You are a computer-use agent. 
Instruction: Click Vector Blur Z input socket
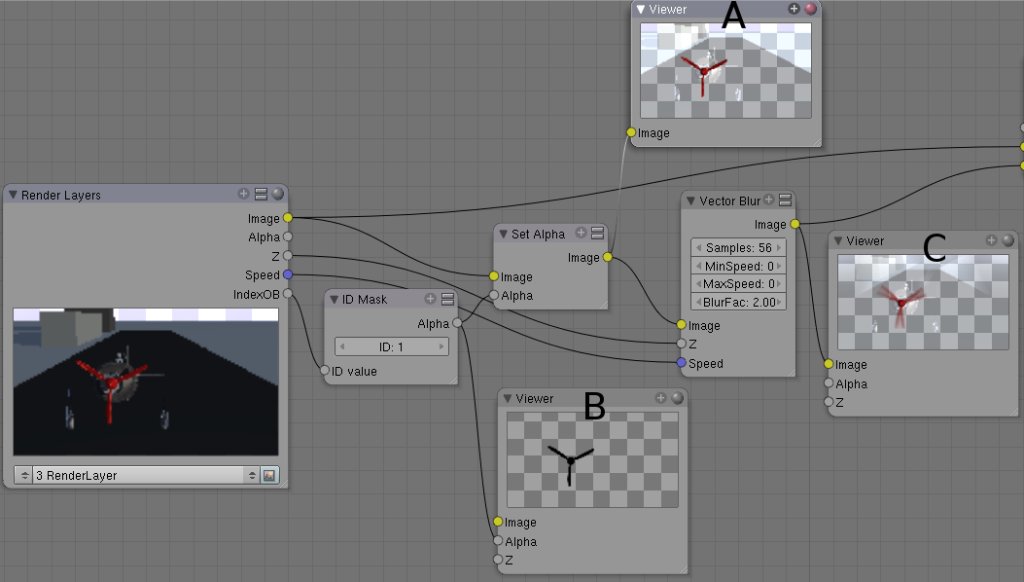click(681, 344)
